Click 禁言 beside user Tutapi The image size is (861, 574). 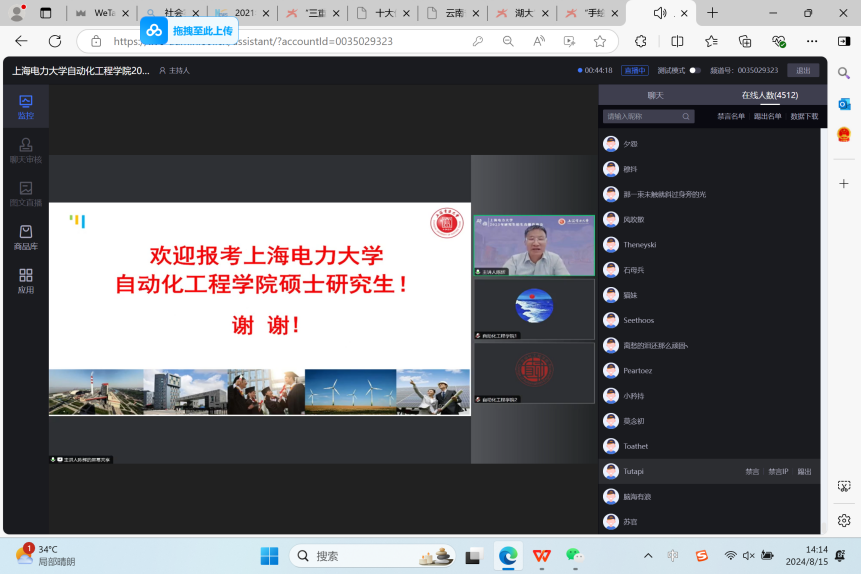pos(752,471)
